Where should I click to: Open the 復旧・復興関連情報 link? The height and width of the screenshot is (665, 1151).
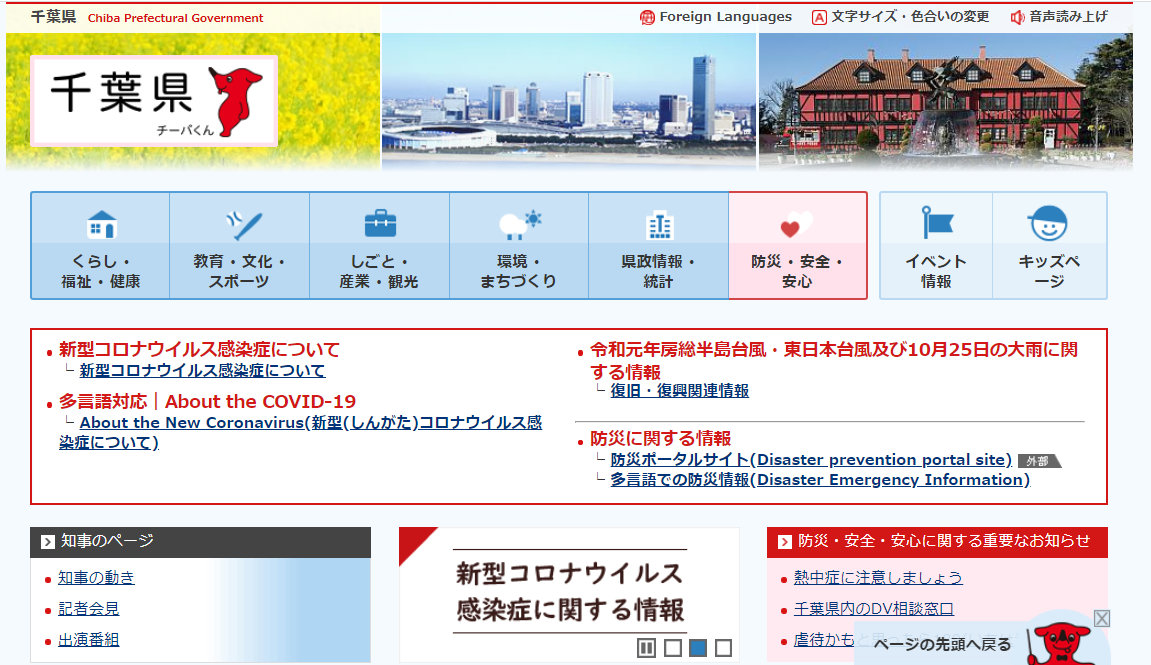679,391
